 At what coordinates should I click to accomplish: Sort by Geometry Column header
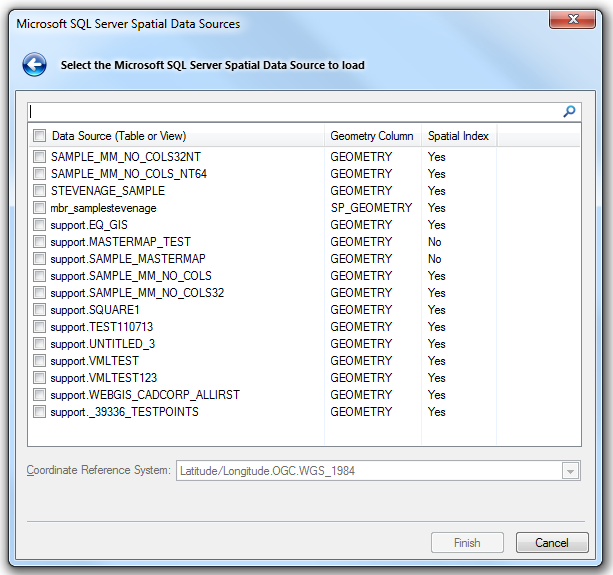[372, 136]
